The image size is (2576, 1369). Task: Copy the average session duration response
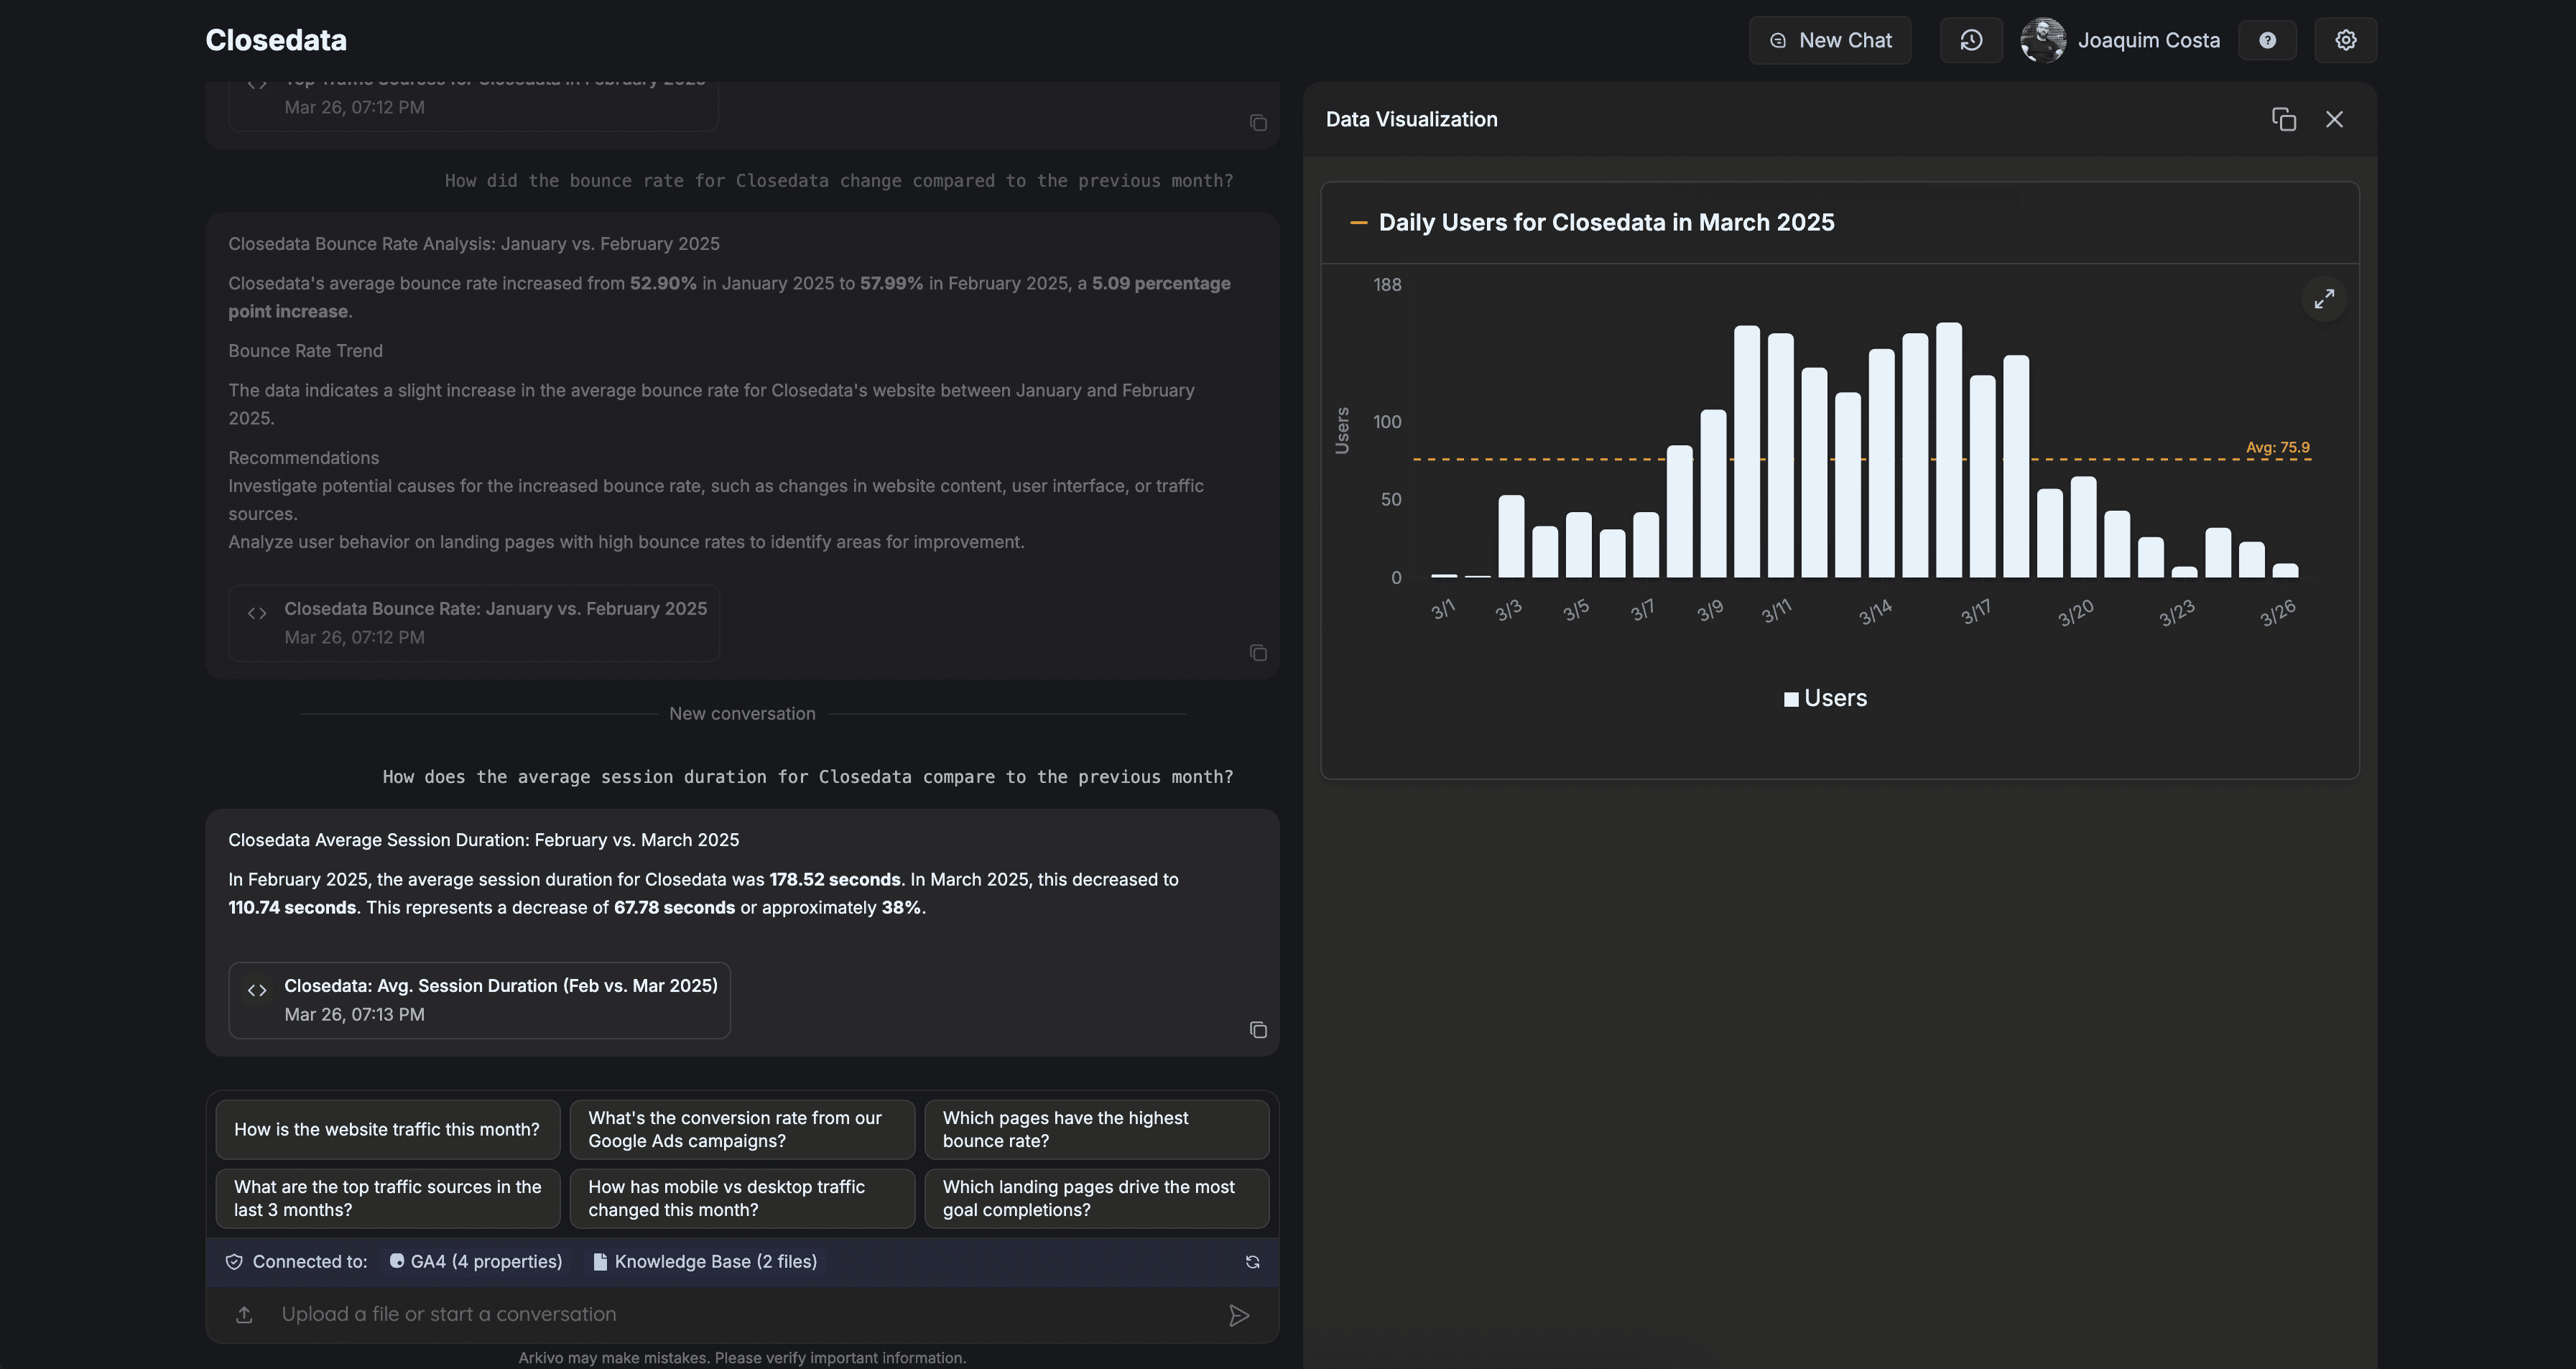[1258, 1030]
